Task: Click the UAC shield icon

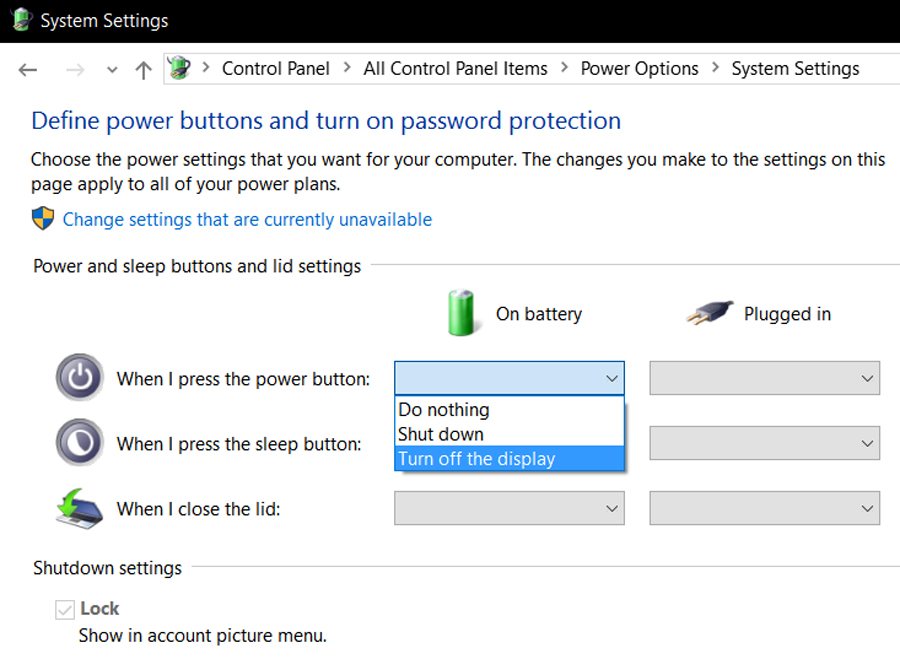Action: point(43,219)
